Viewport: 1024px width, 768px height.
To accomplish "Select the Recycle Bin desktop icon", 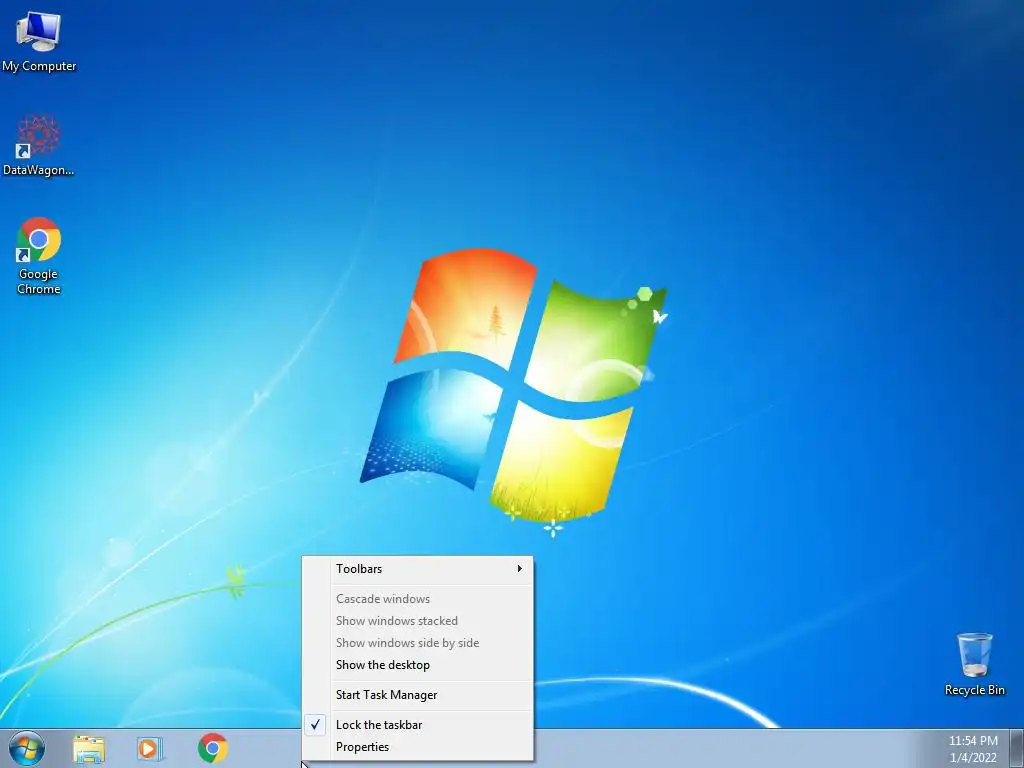I will pyautogui.click(x=974, y=664).
